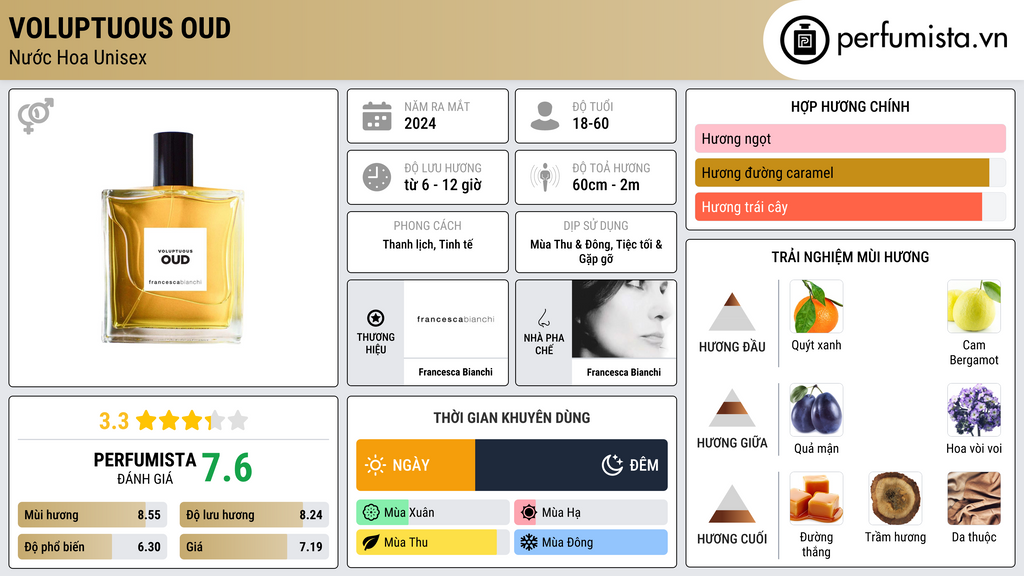Image resolution: width=1024 pixels, height=576 pixels.
Task: Click the Hương ngọt accord bar
Action: point(850,138)
